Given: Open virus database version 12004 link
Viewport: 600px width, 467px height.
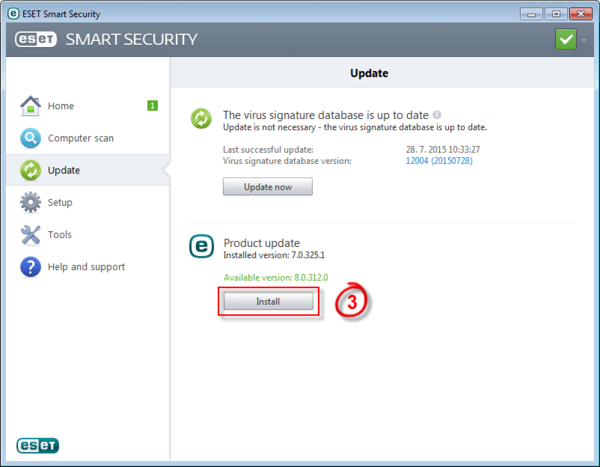Looking at the screenshot, I should point(439,161).
